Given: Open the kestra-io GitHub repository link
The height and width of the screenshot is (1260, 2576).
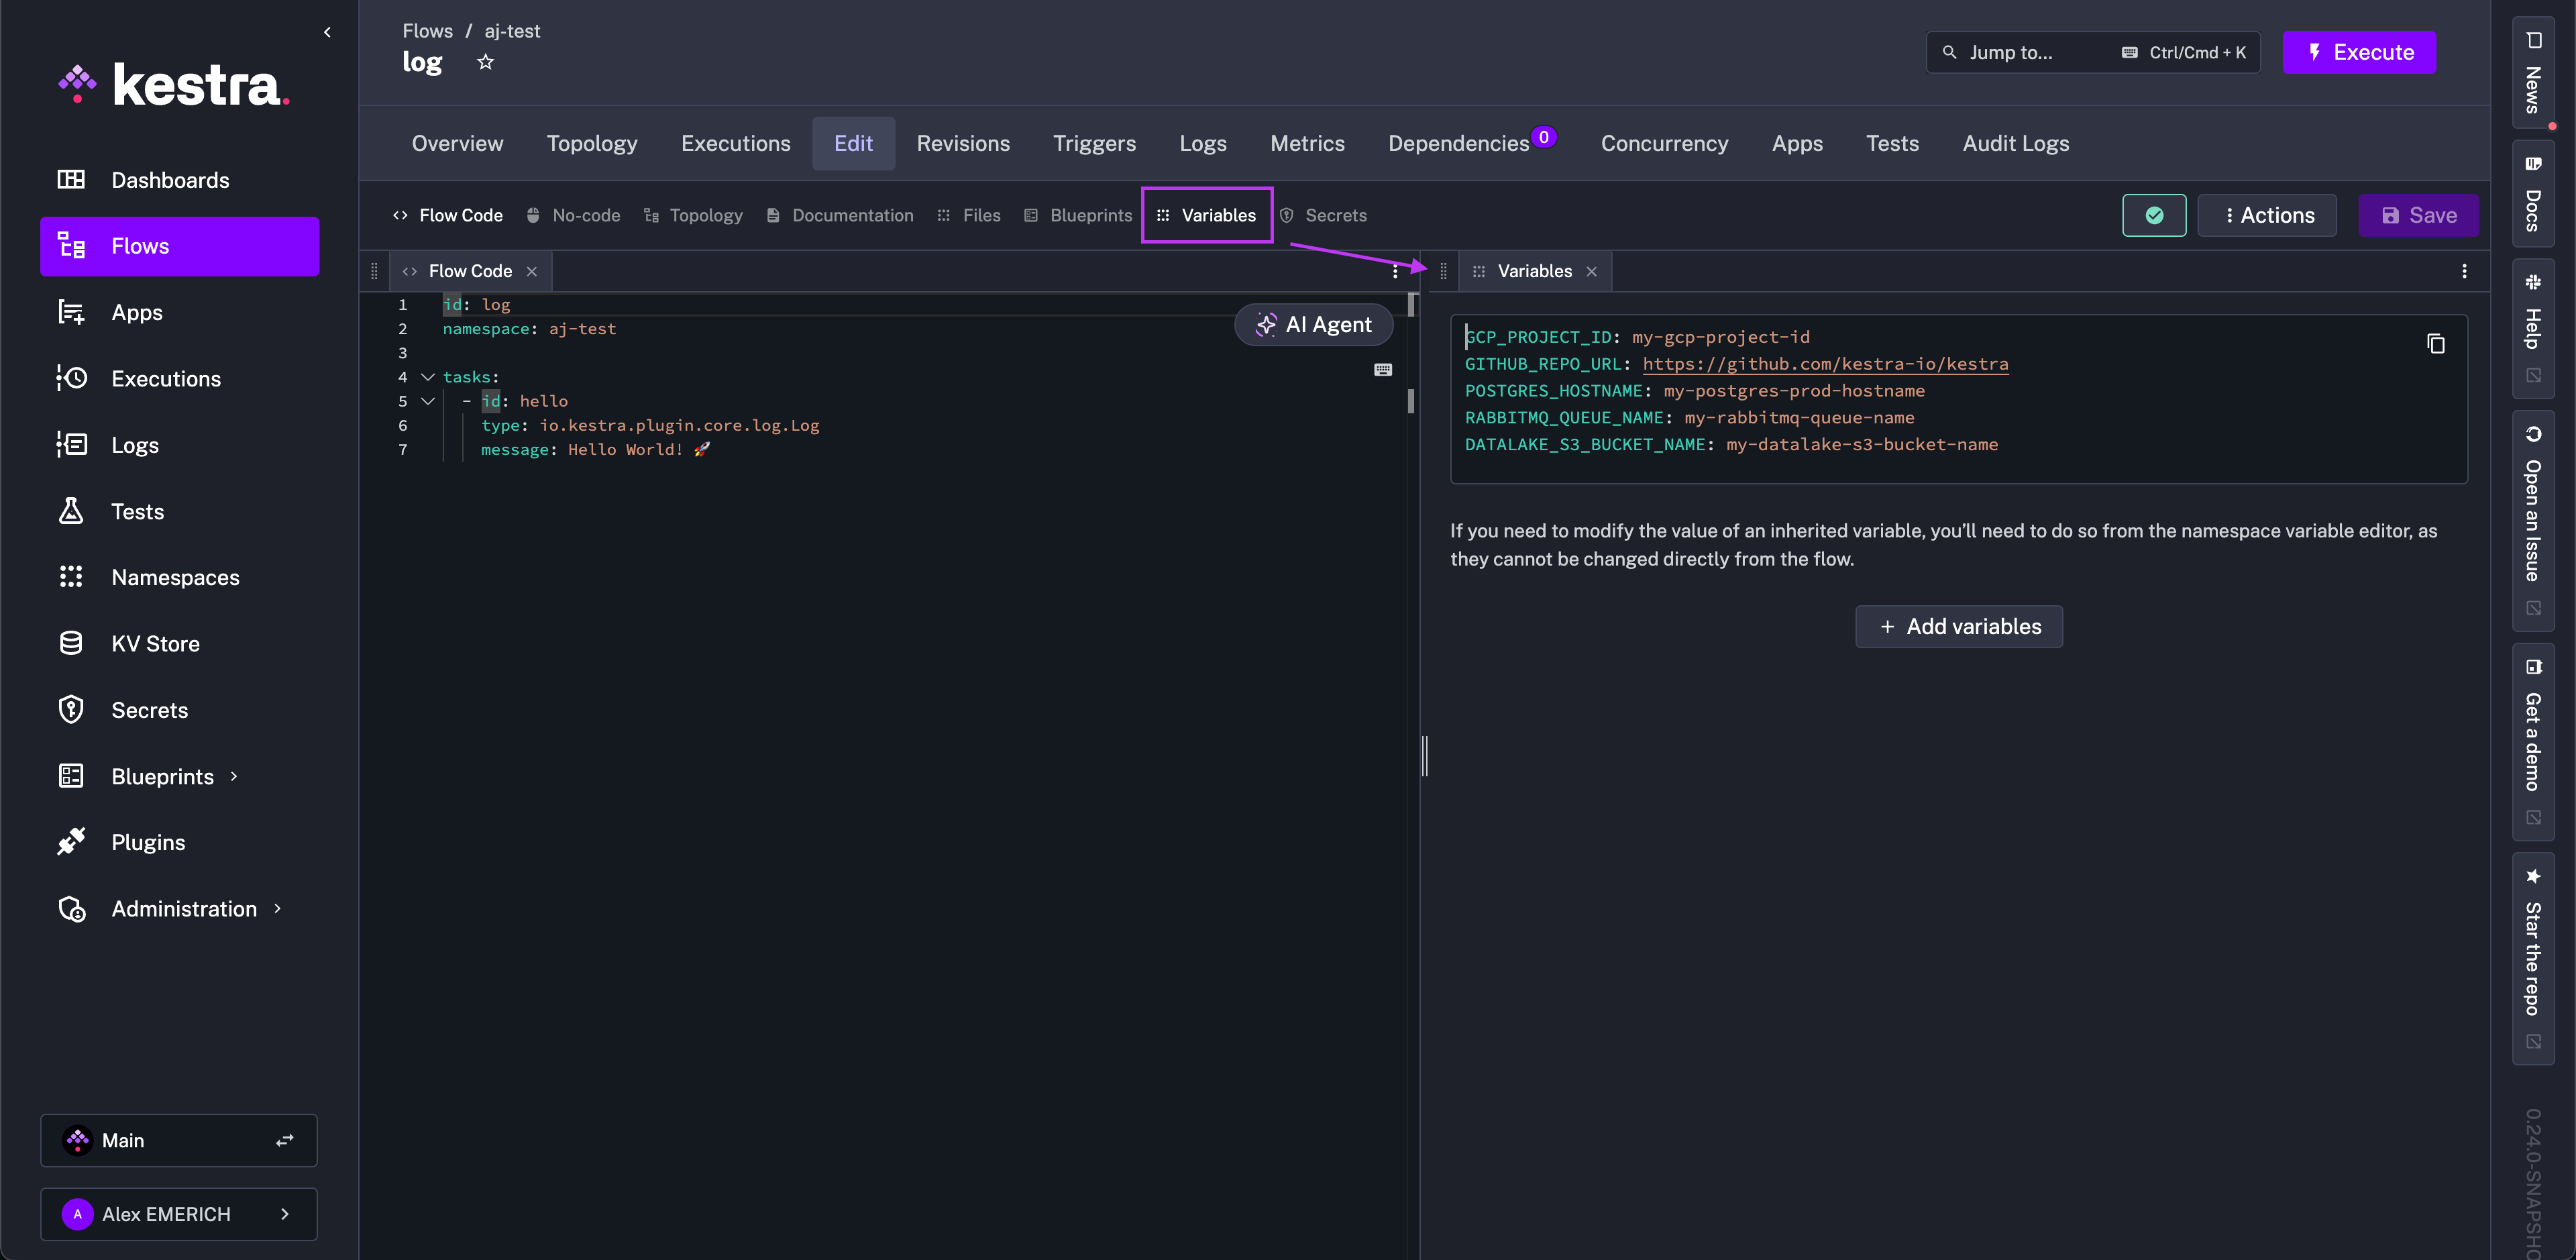Looking at the screenshot, I should [1825, 364].
